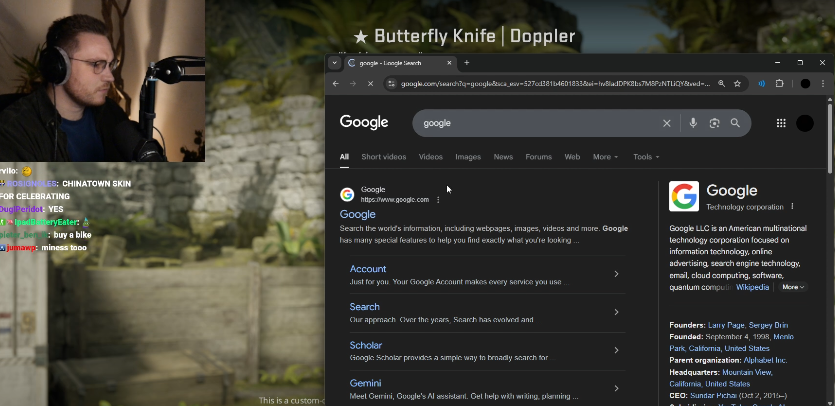Screen dimensions: 835x406
Task: Click the zoom magnifier in address bar
Action: (x=721, y=84)
